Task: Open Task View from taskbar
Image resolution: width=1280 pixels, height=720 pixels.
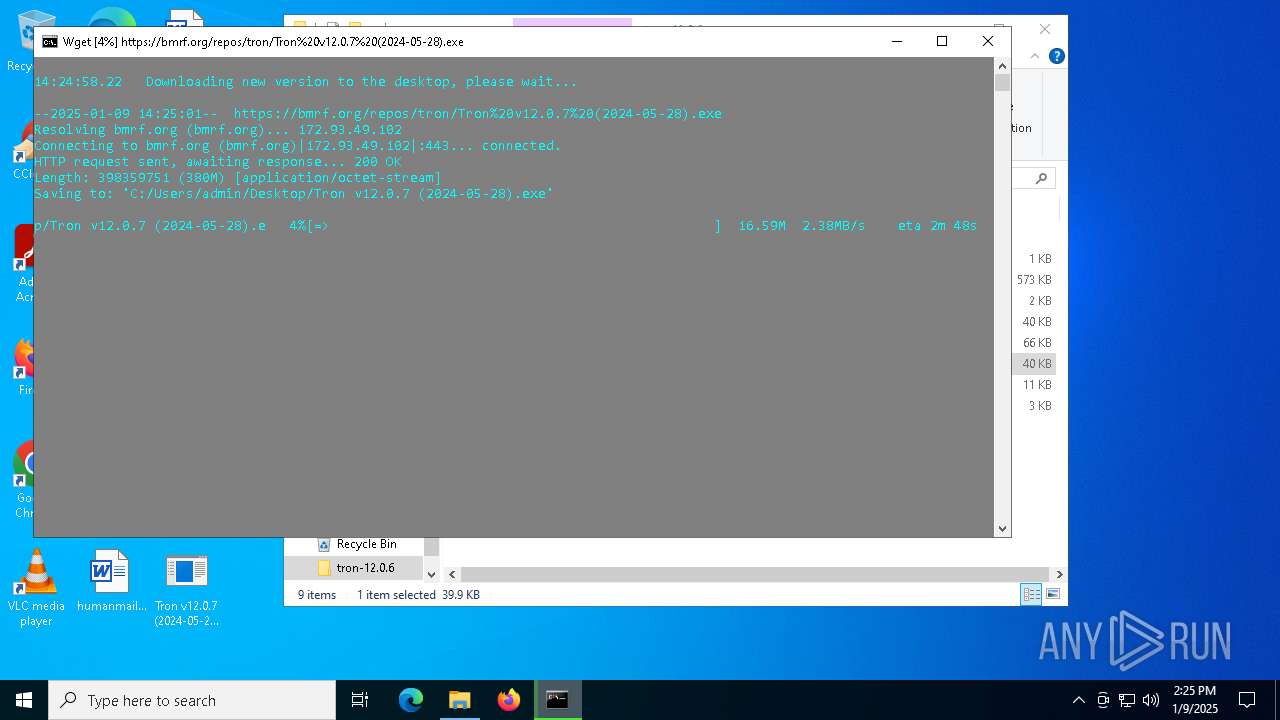Action: [x=360, y=700]
